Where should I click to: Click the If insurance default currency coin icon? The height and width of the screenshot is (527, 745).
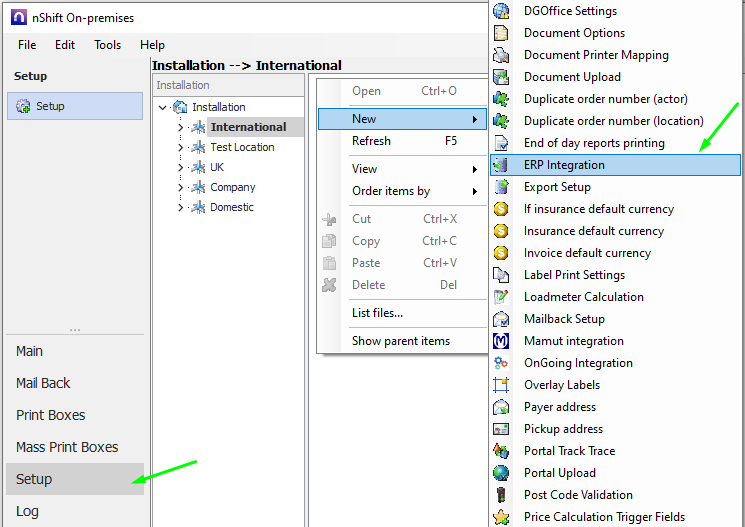click(x=501, y=209)
